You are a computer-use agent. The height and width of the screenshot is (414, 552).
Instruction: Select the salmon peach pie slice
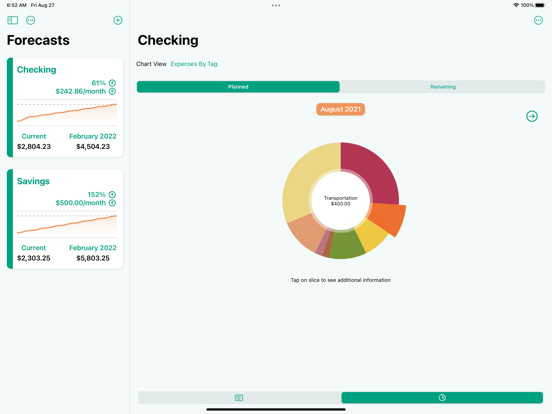(x=307, y=232)
